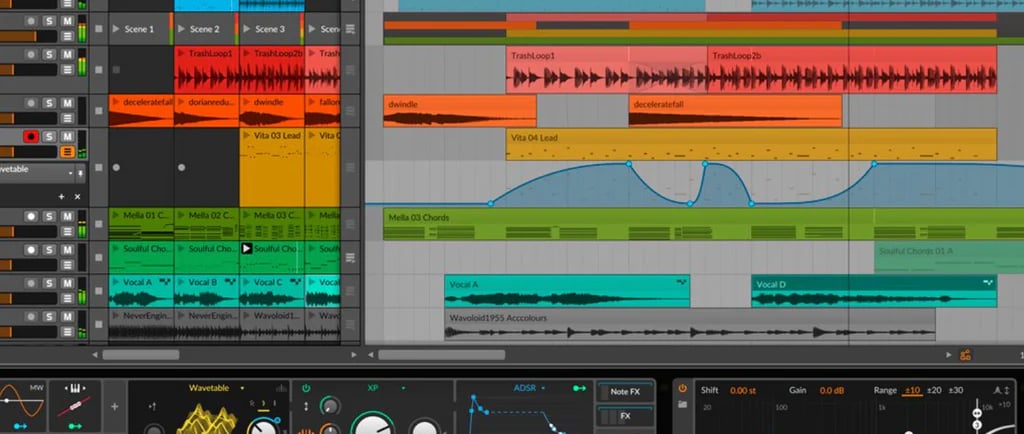This screenshot has width=1024, height=434.
Task: Click the orange lane icon on the Vita track
Action: 67,152
